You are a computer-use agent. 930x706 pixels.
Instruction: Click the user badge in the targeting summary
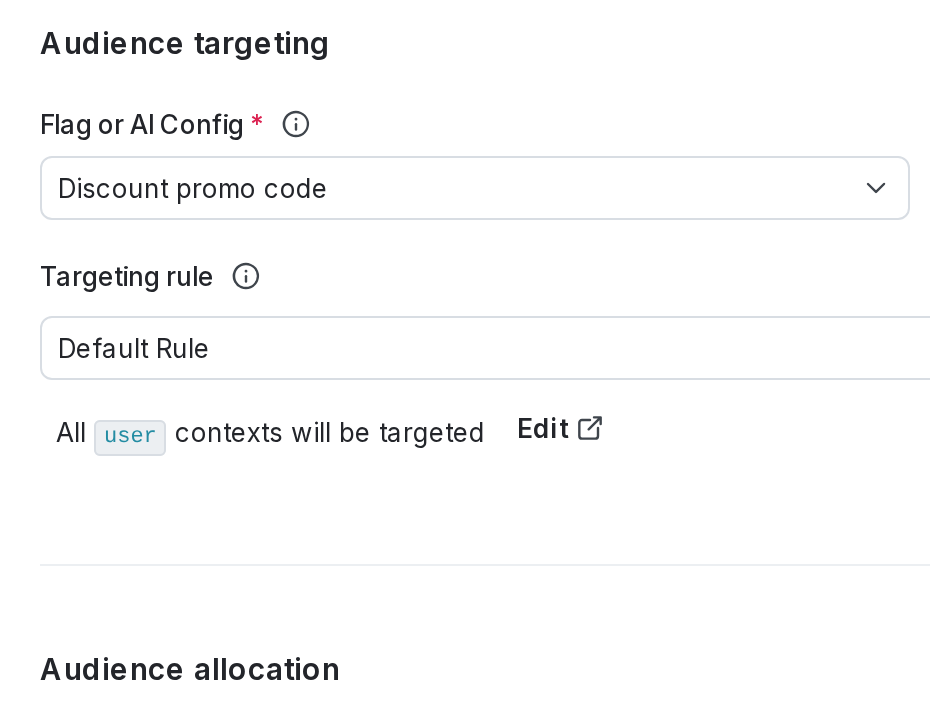click(130, 436)
